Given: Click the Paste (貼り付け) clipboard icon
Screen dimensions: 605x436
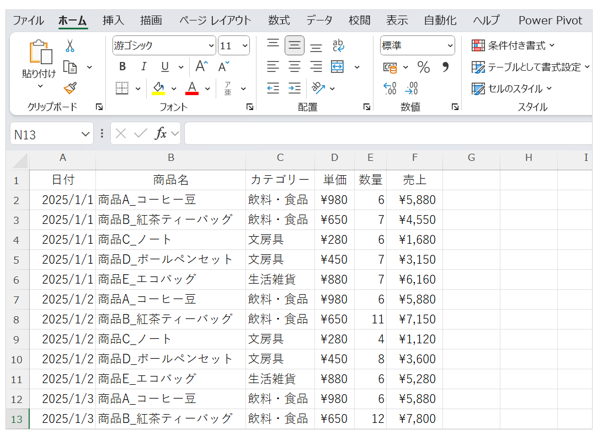Looking at the screenshot, I should [x=41, y=52].
